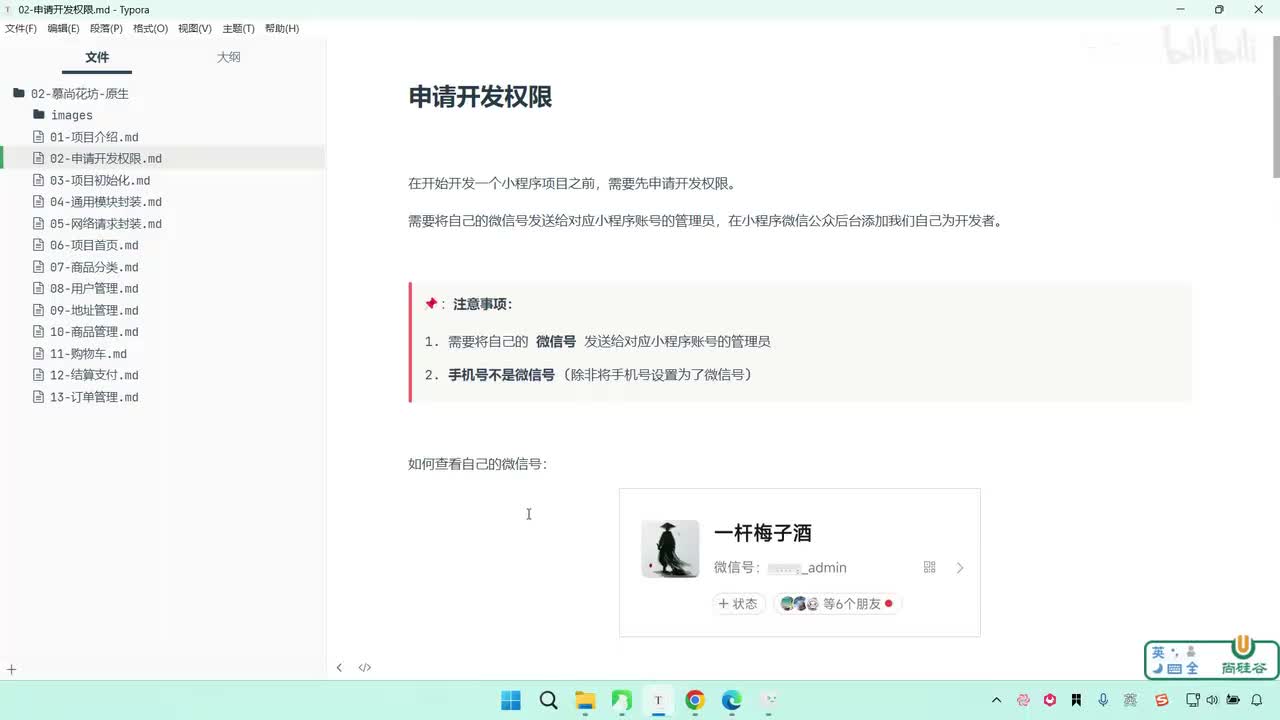Click the line 如何查看自己的微信号
Viewport: 1280px width, 720px height.
[478, 464]
